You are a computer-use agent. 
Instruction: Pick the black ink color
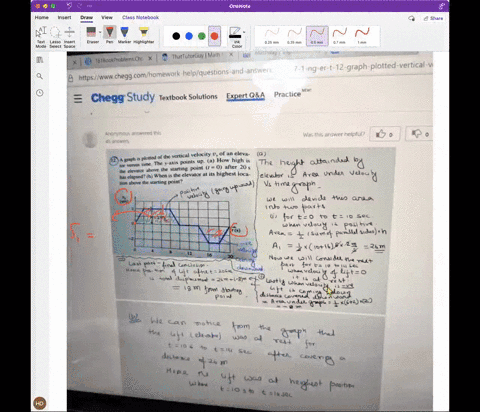coord(176,36)
